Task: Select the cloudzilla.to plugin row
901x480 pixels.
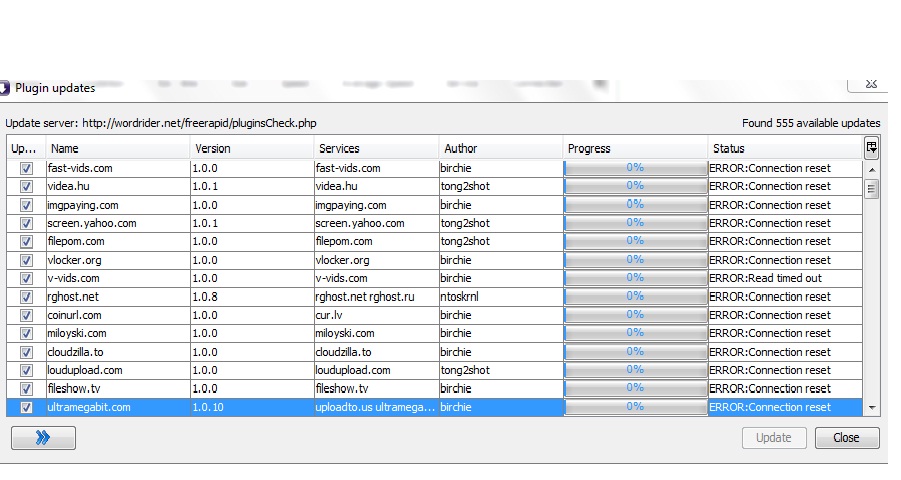Action: pos(115,352)
